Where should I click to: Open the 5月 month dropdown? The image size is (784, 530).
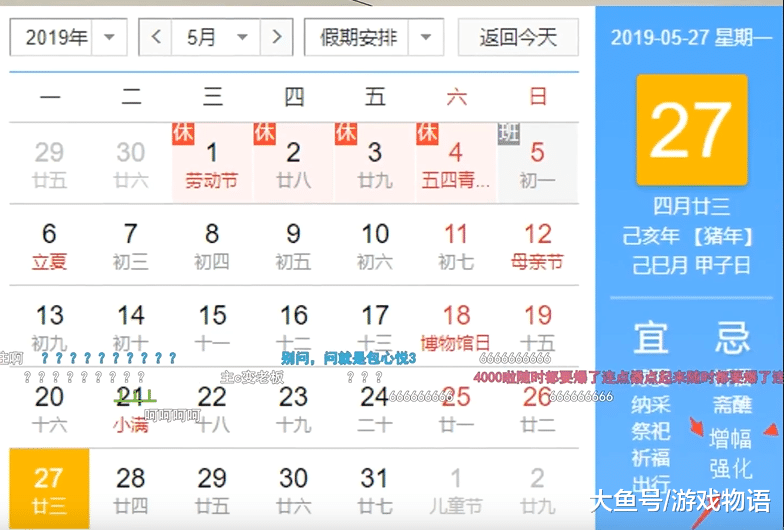point(216,37)
